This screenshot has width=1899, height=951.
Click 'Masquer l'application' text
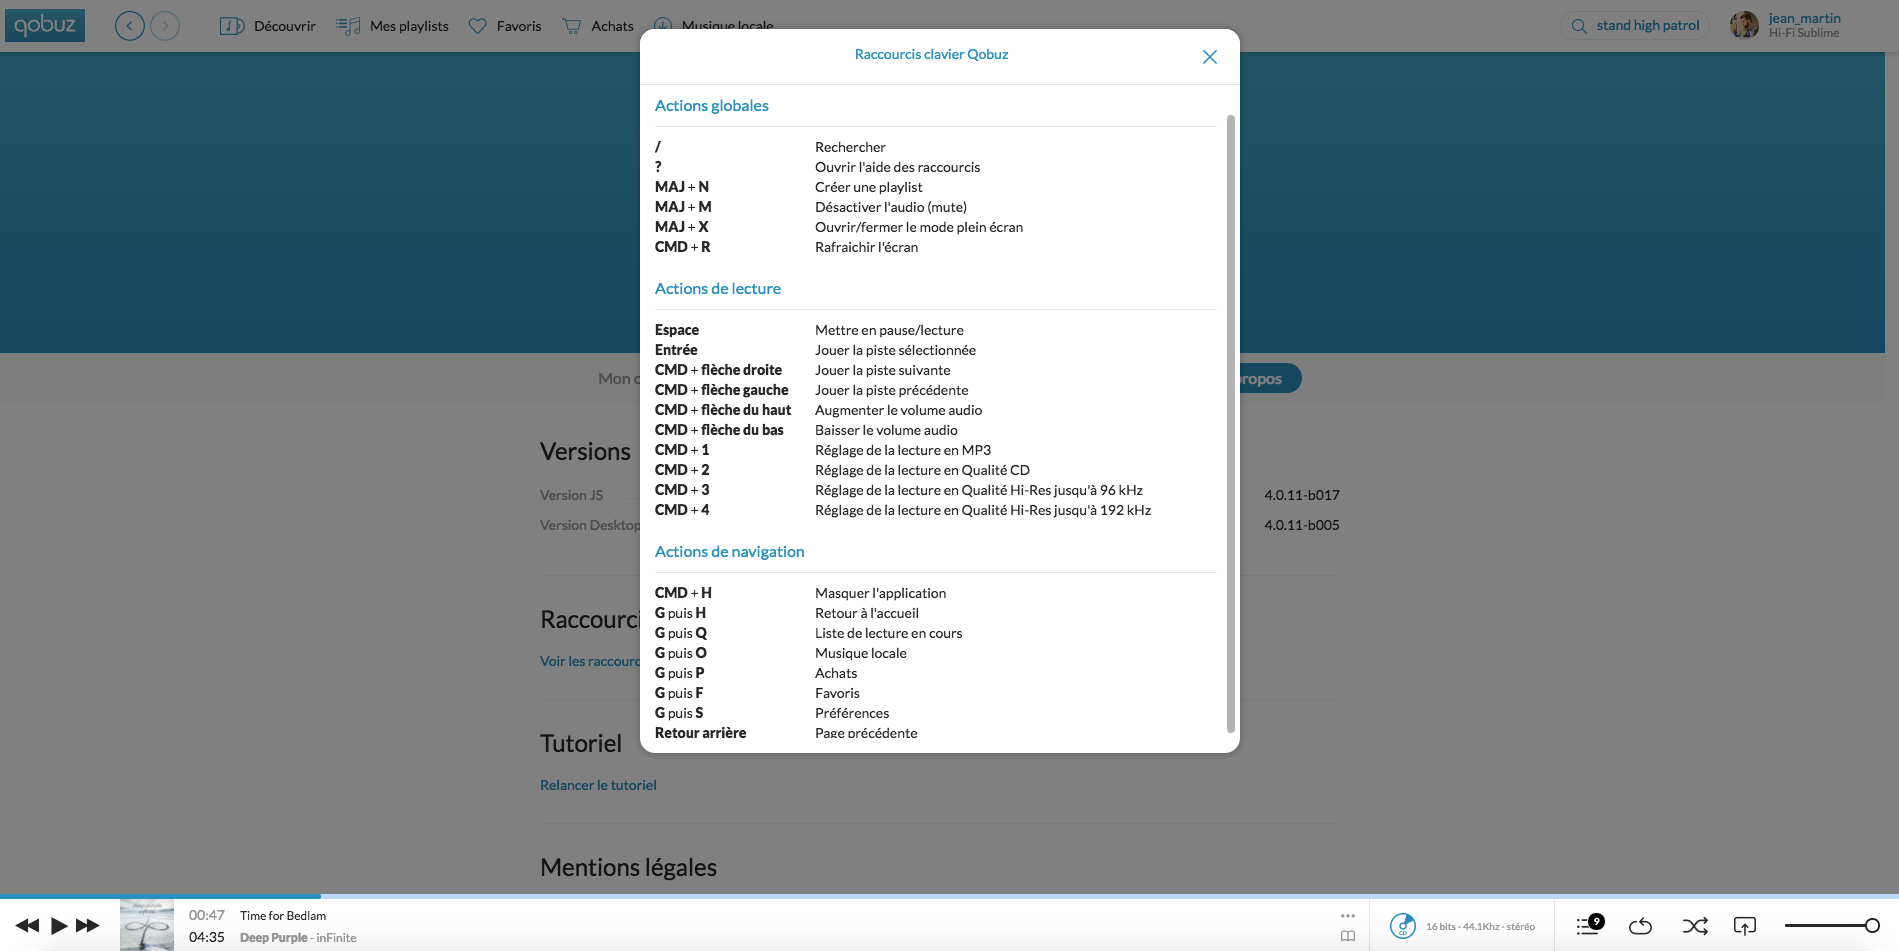click(880, 593)
